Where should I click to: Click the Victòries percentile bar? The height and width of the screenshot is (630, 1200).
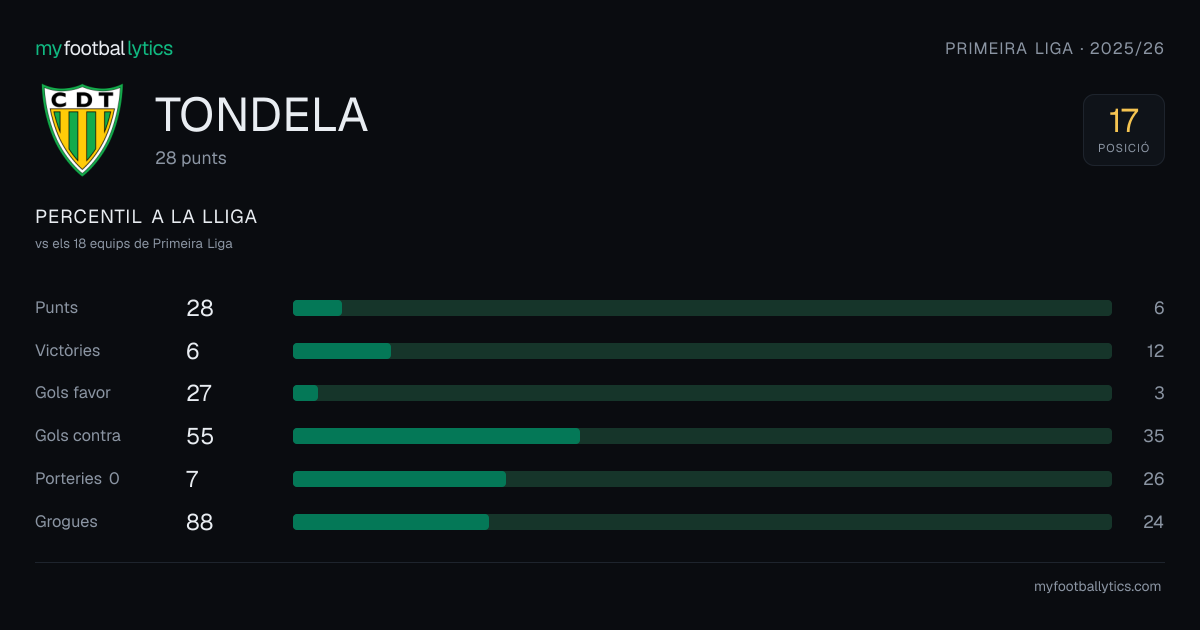tap(702, 351)
